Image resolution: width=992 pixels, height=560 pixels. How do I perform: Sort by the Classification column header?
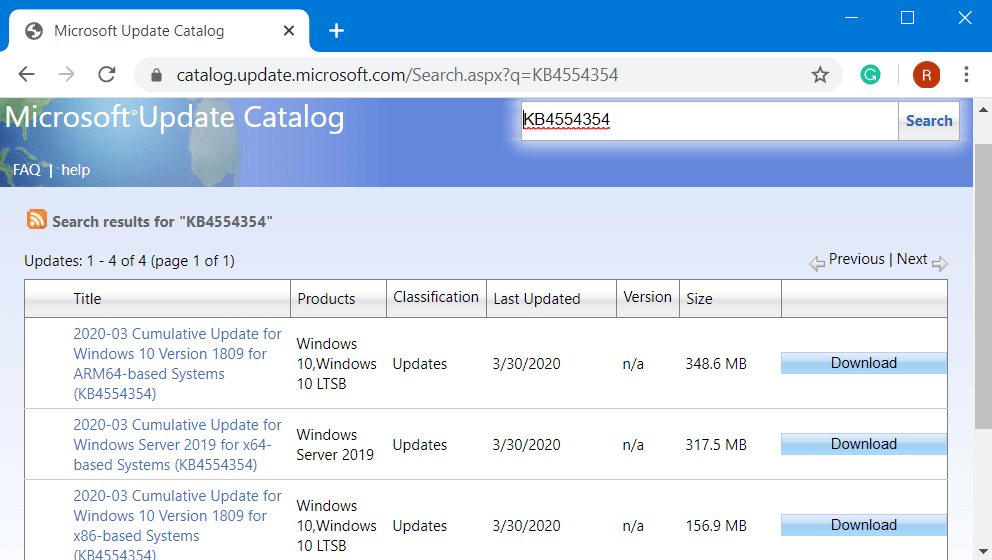pyautogui.click(x=436, y=297)
